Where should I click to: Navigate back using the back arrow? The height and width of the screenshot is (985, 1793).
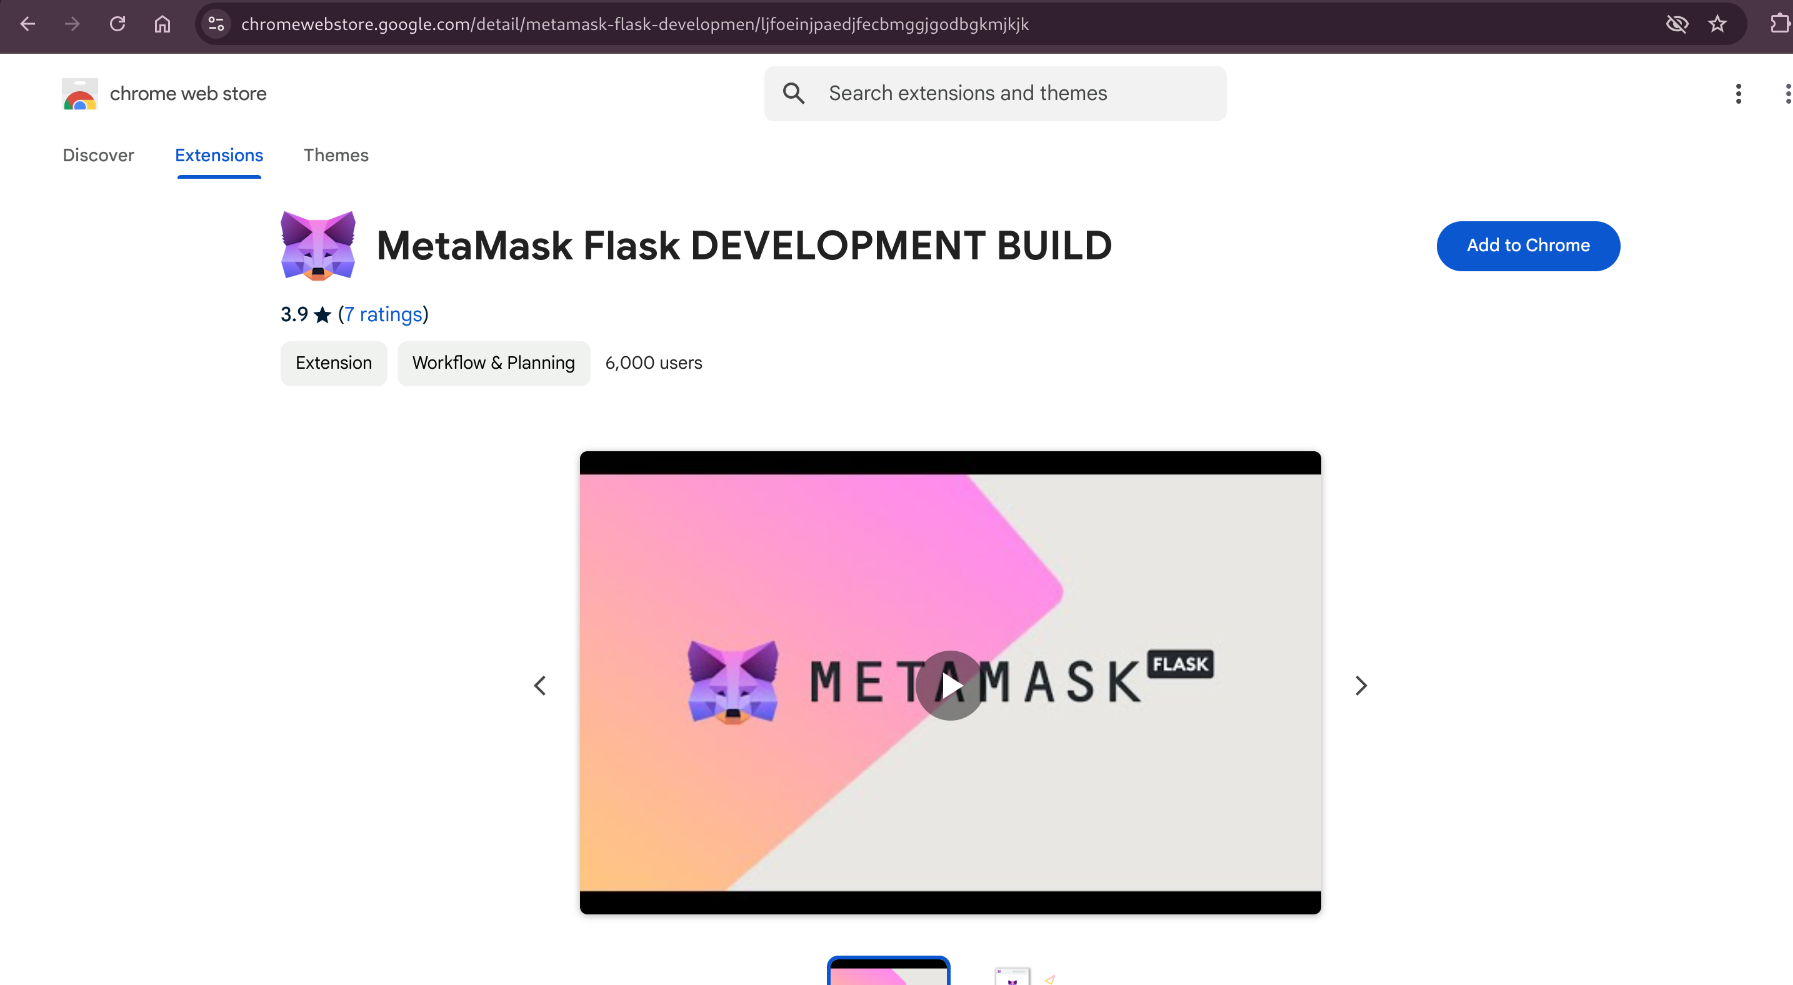pyautogui.click(x=27, y=23)
